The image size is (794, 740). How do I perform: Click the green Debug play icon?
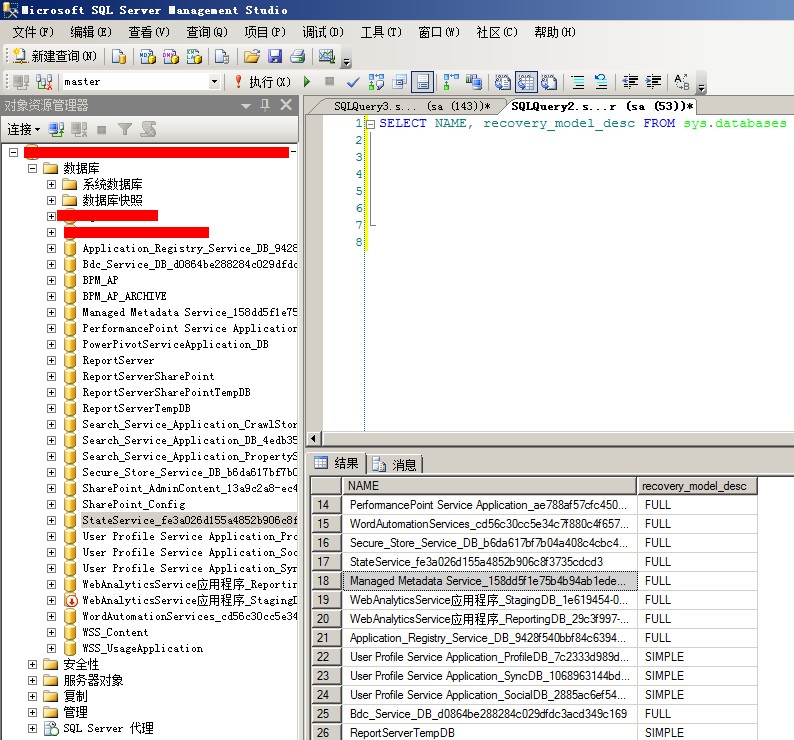pyautogui.click(x=307, y=82)
